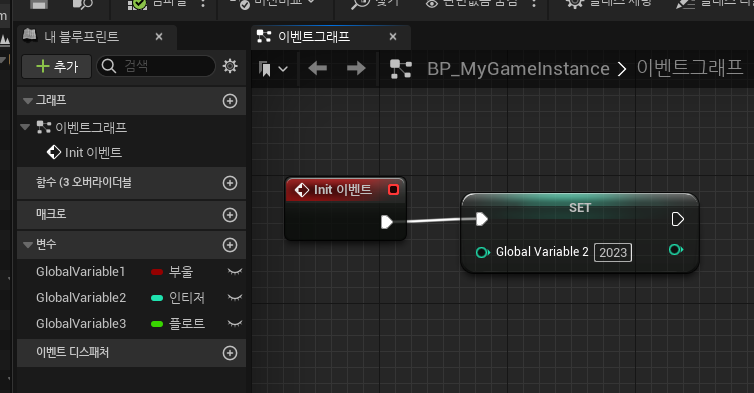Viewport: 754px width, 393px height.
Task: Click 이벤트그래프 breadcrumb text
Action: (690, 68)
